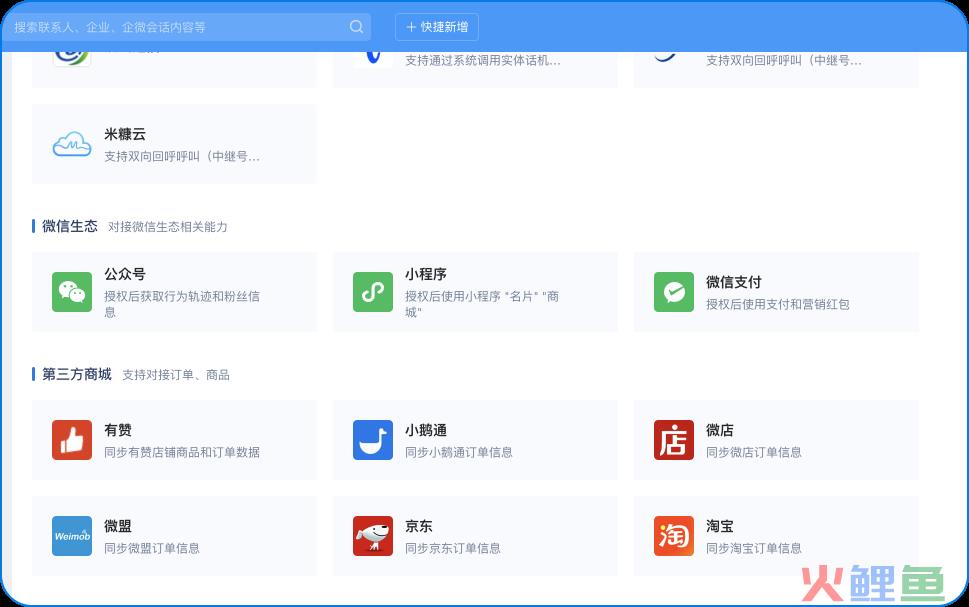Screen dimensions: 969x607
Task: Open the 微盟 card title
Action: coord(118,526)
